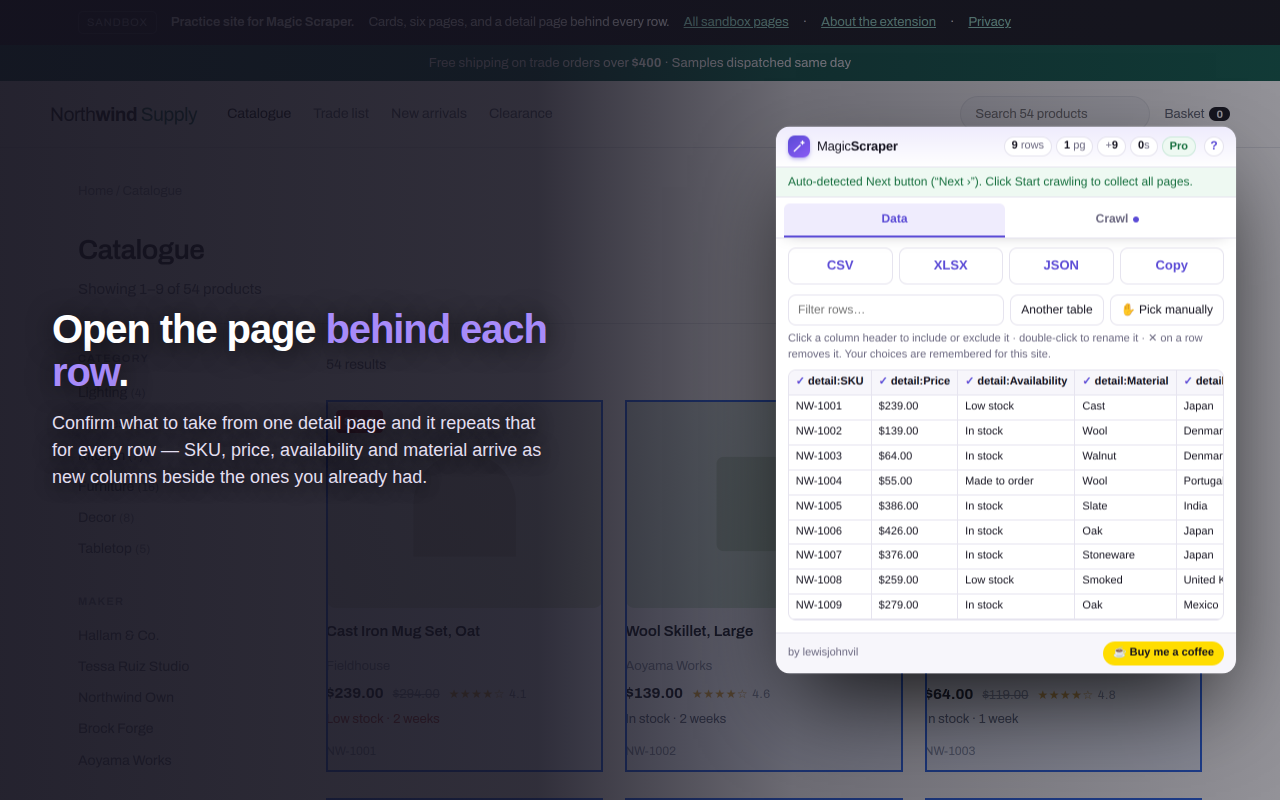Click the $55.00 price cell

pos(914,481)
